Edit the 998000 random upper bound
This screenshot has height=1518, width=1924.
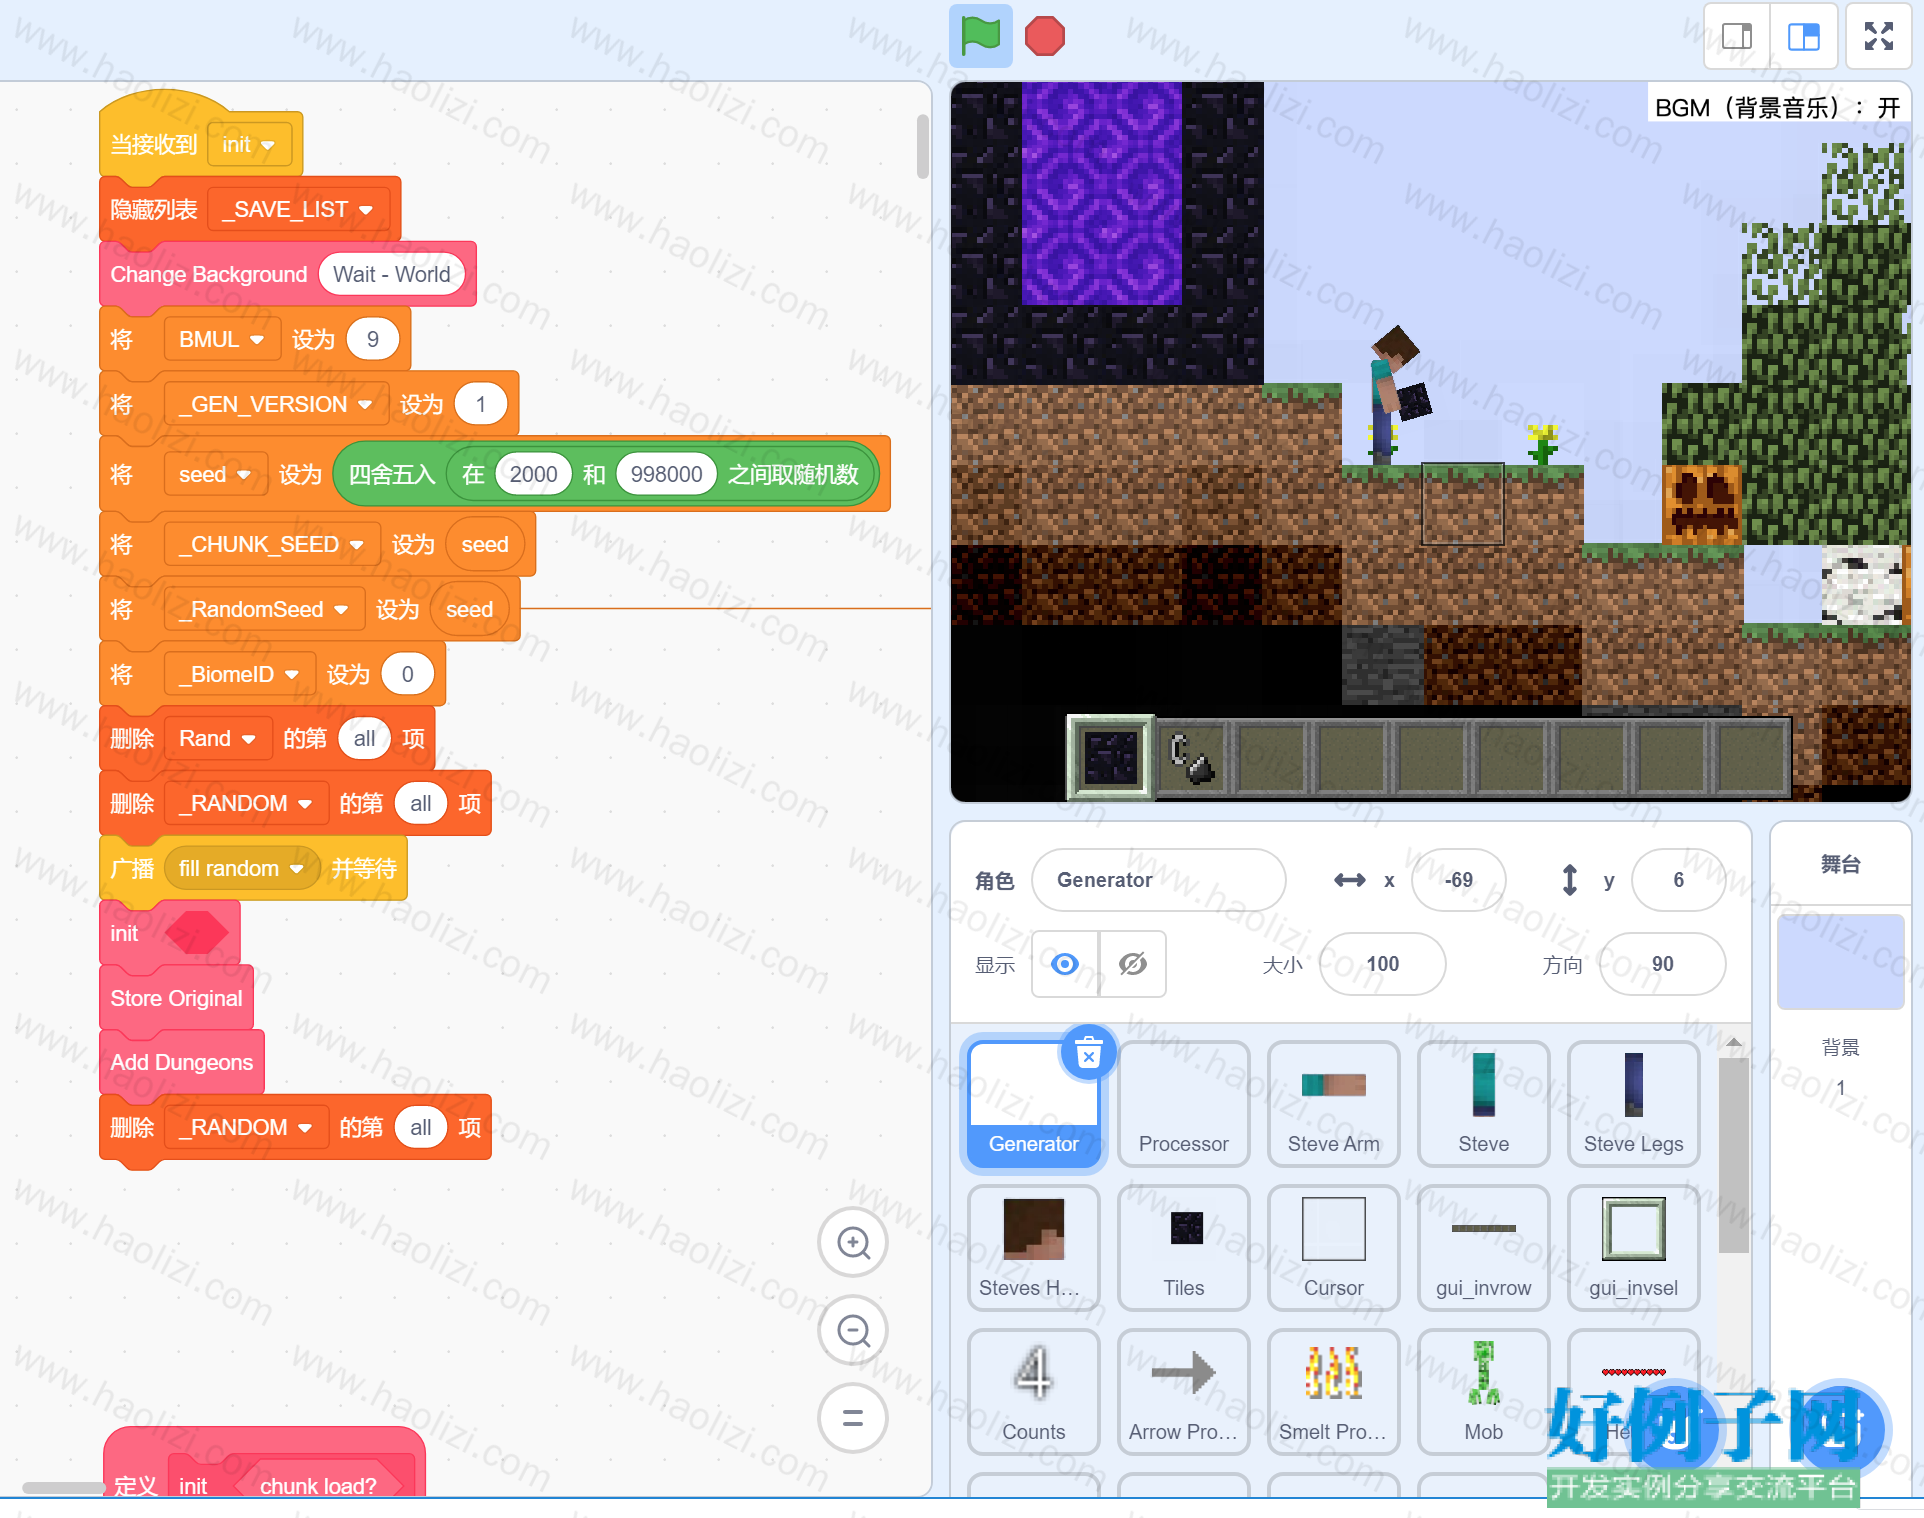[x=666, y=475]
